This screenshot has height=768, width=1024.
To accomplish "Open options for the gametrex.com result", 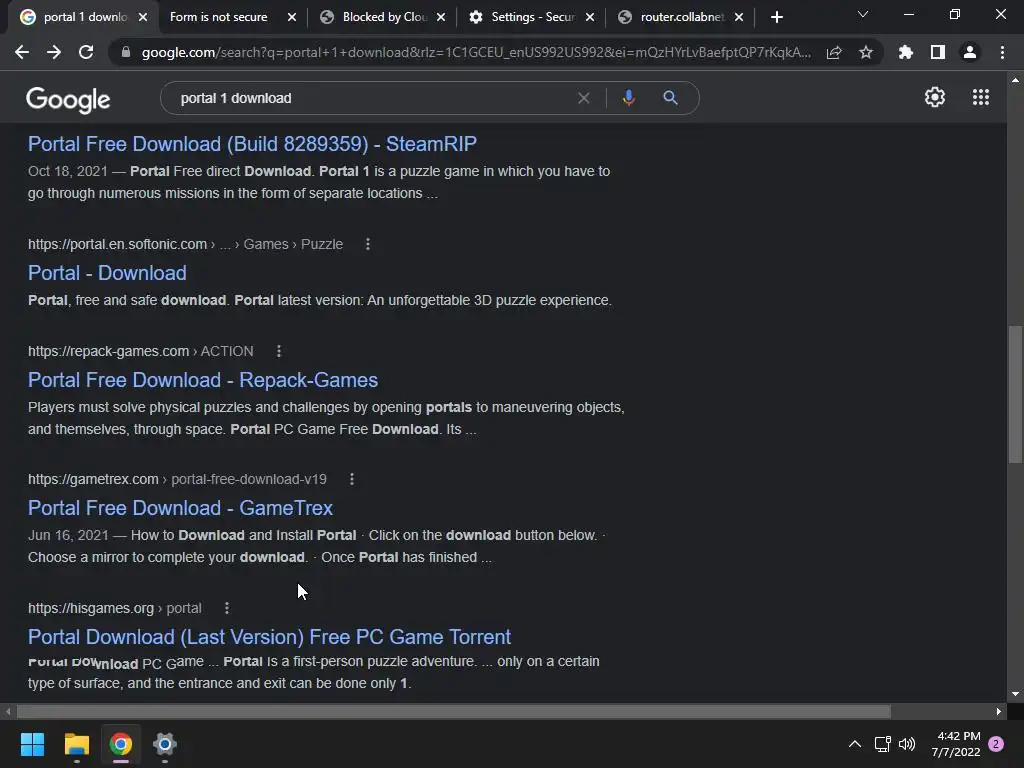I will coord(352,479).
